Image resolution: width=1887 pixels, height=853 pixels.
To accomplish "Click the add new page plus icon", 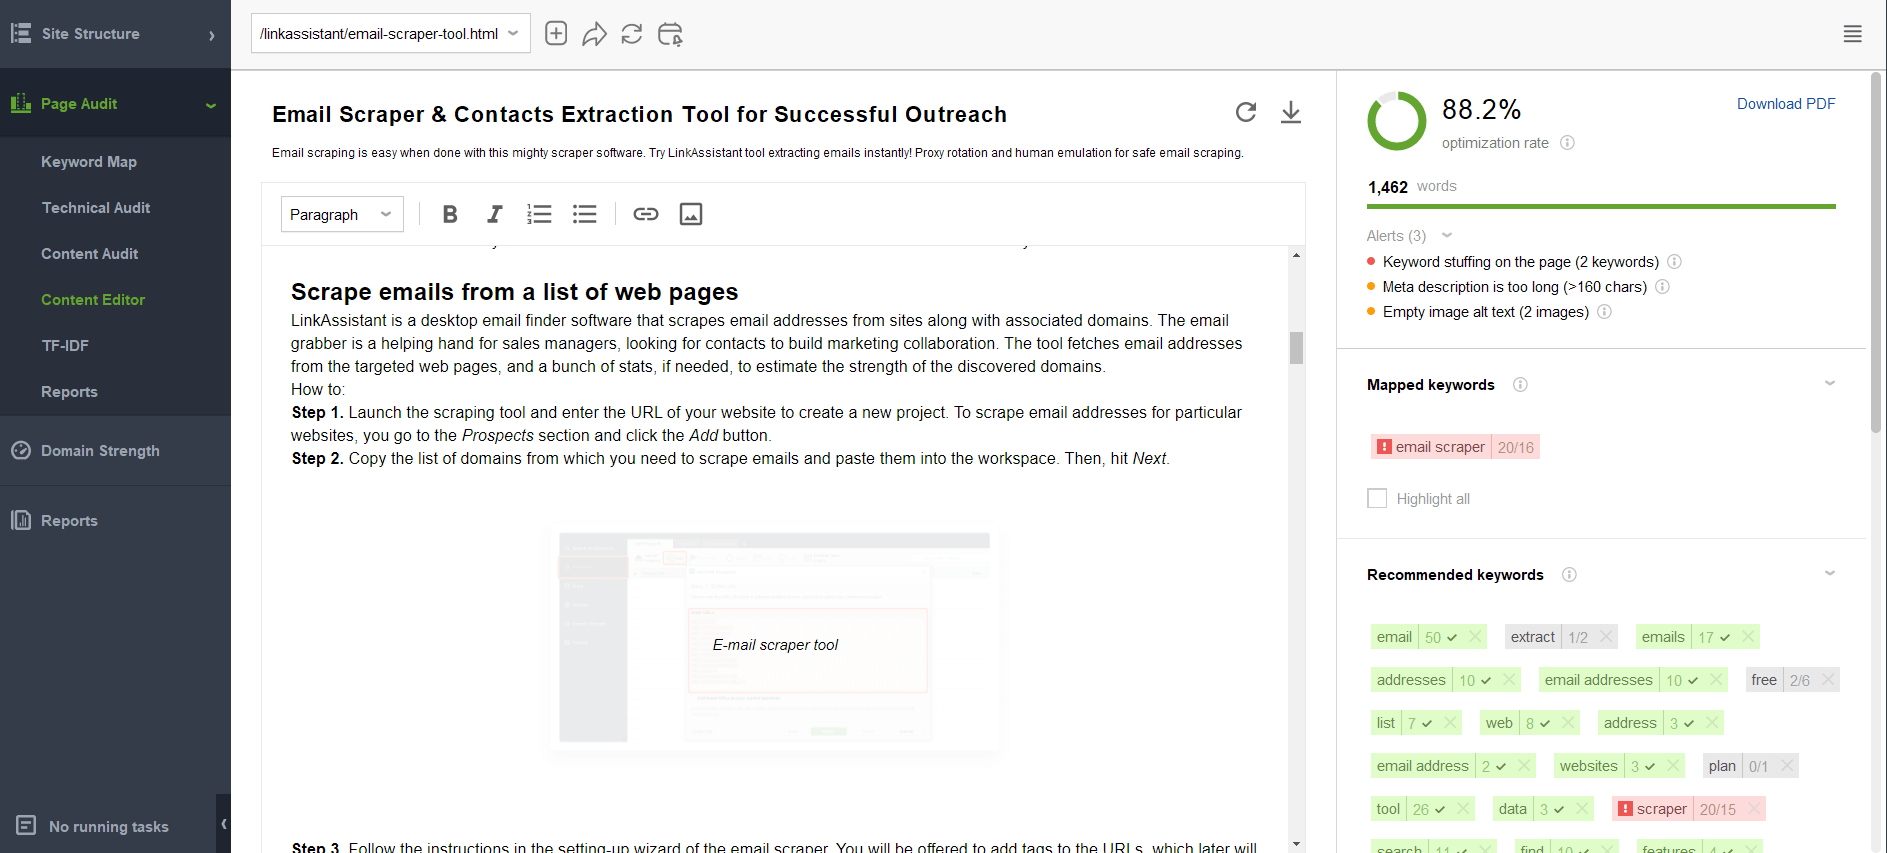I will 556,34.
